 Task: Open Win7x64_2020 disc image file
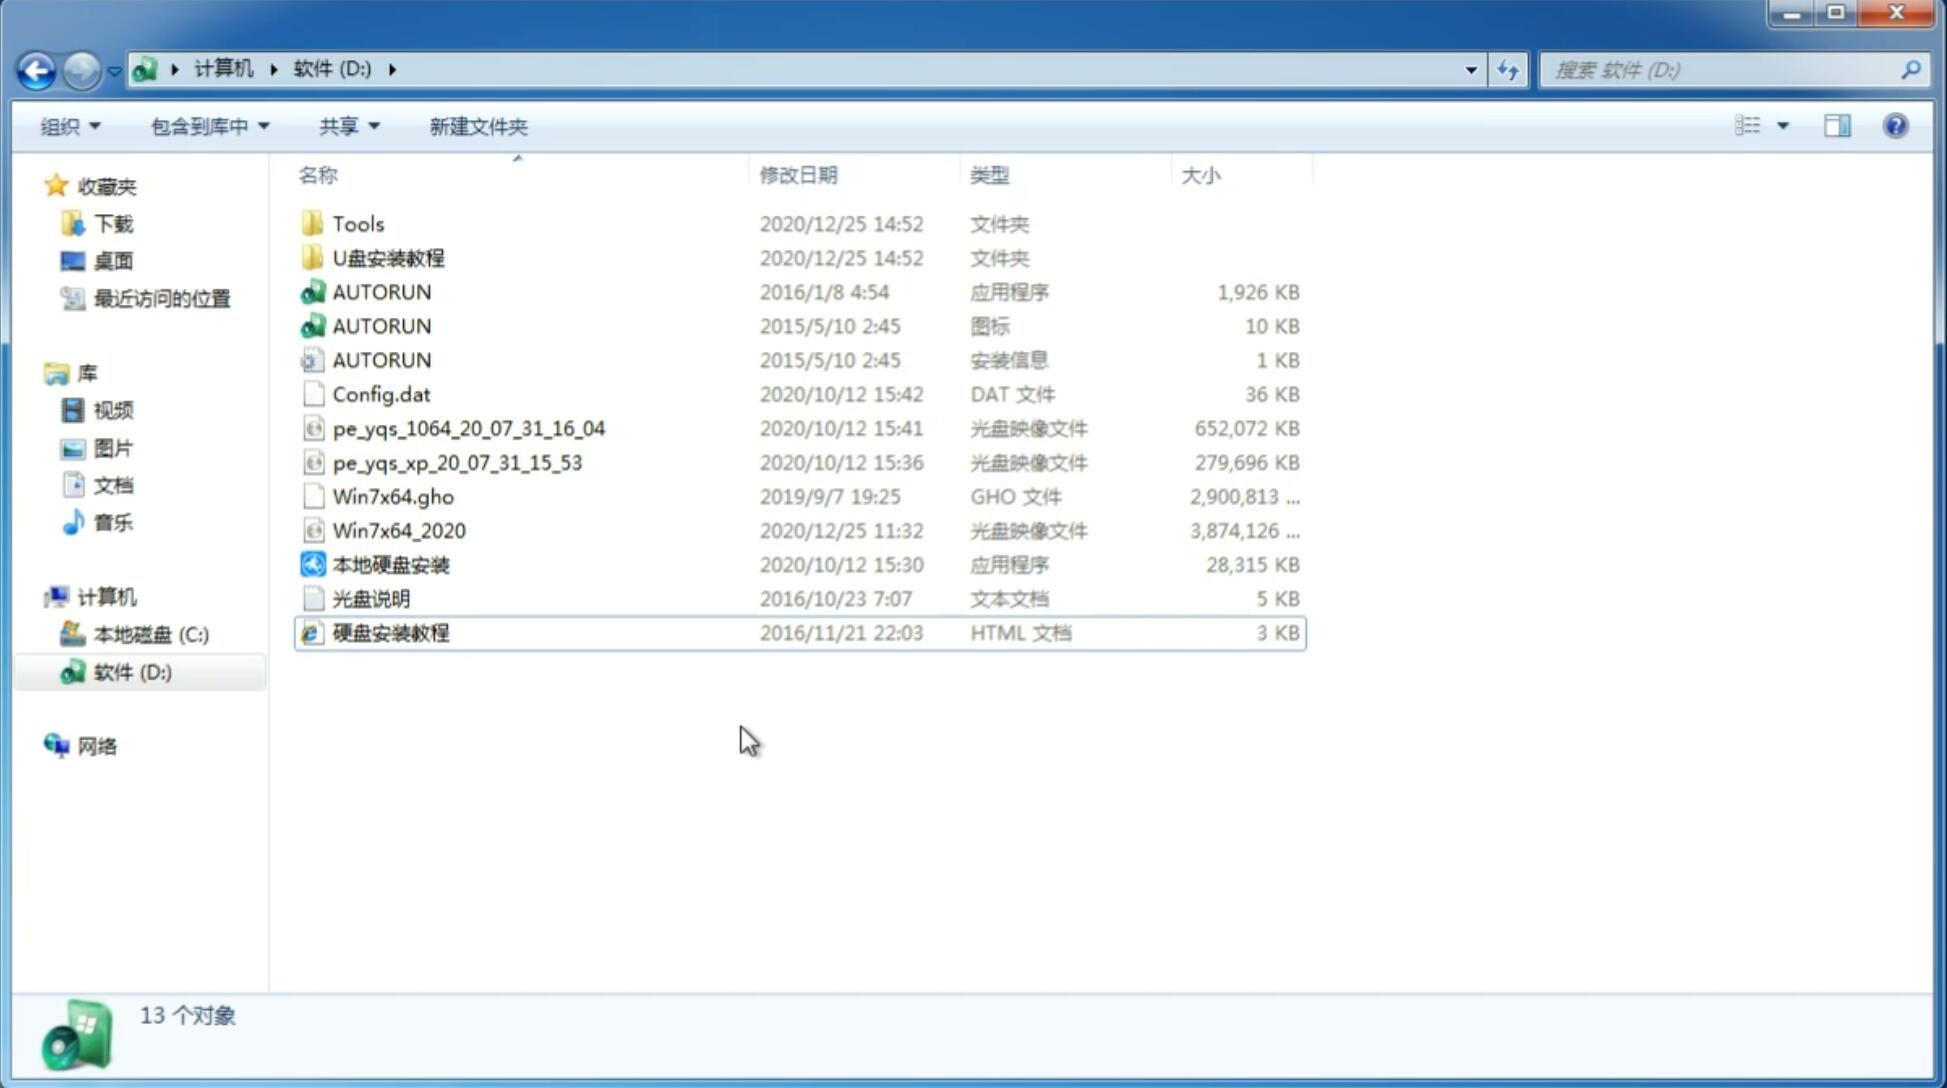[400, 531]
